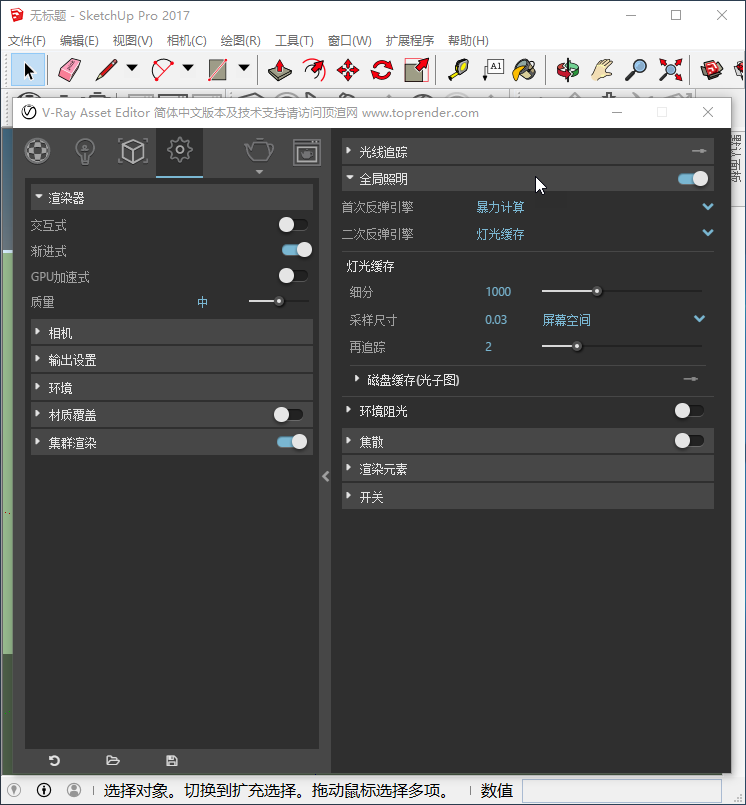
Task: Adjust the 质量 quality slider
Action: (279, 301)
